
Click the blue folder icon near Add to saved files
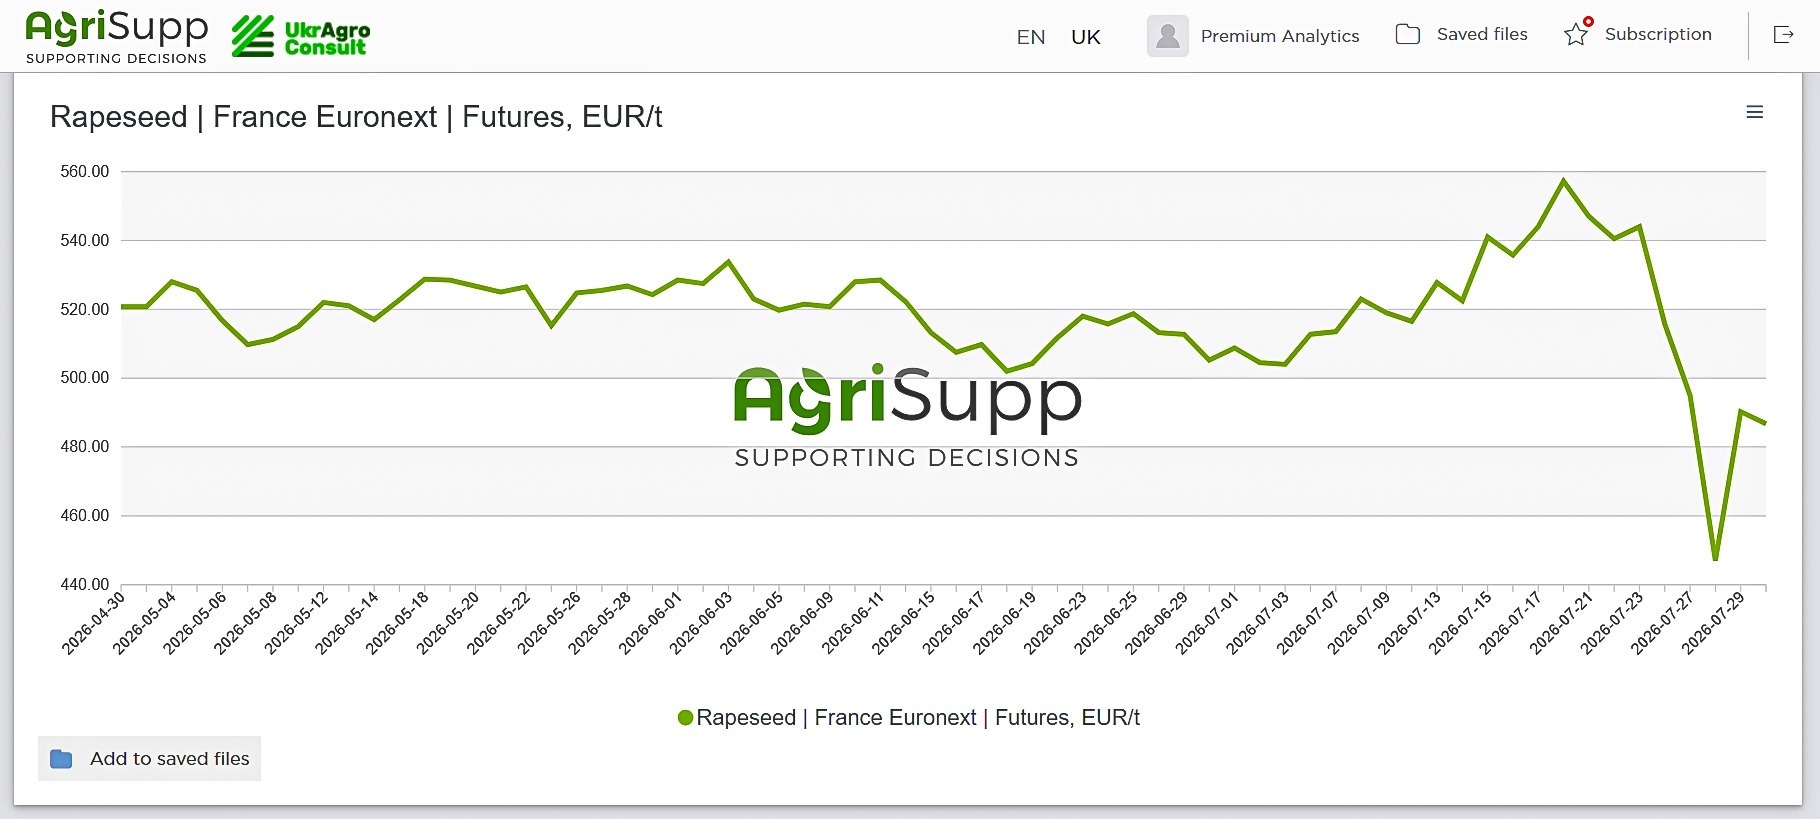click(x=62, y=759)
